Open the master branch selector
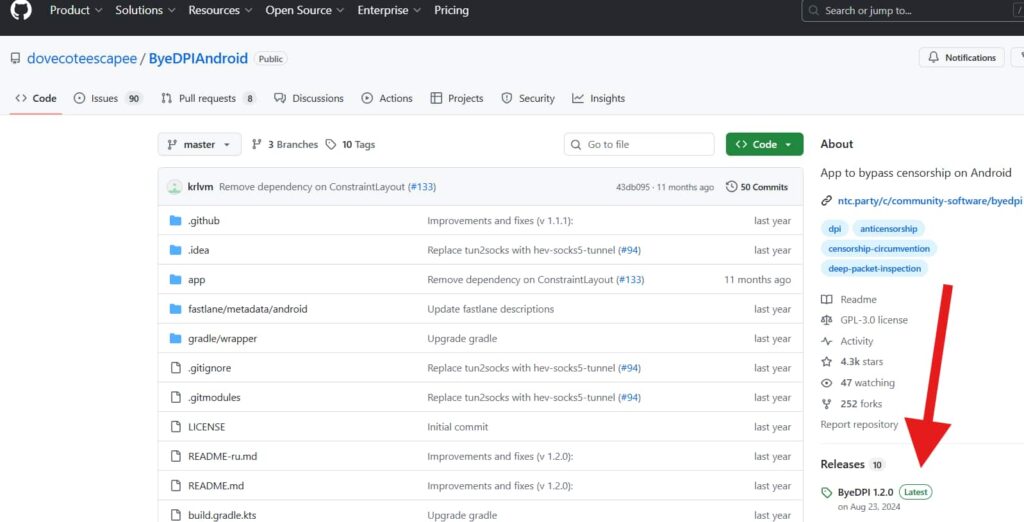The width and height of the screenshot is (1024, 522). tap(199, 144)
